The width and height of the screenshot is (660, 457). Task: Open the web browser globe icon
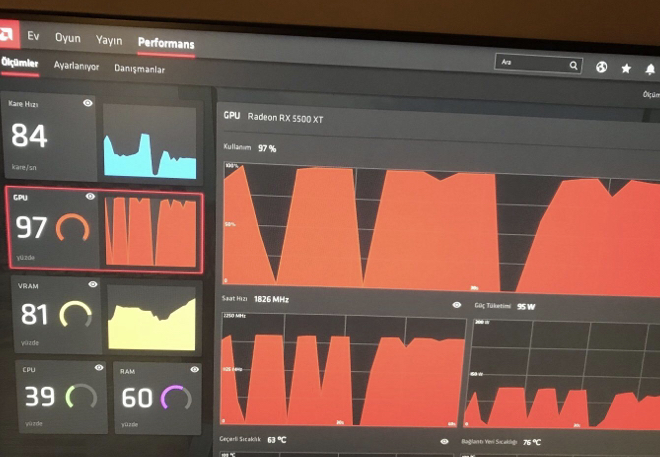(601, 67)
